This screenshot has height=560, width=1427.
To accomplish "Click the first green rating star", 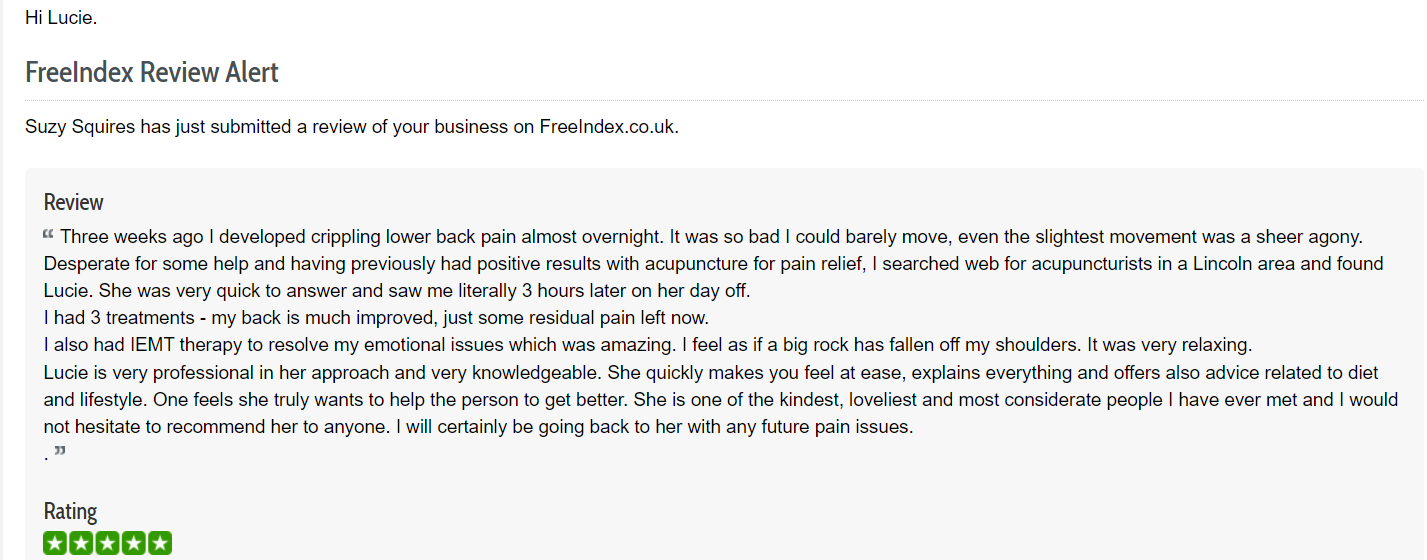I will [x=55, y=543].
